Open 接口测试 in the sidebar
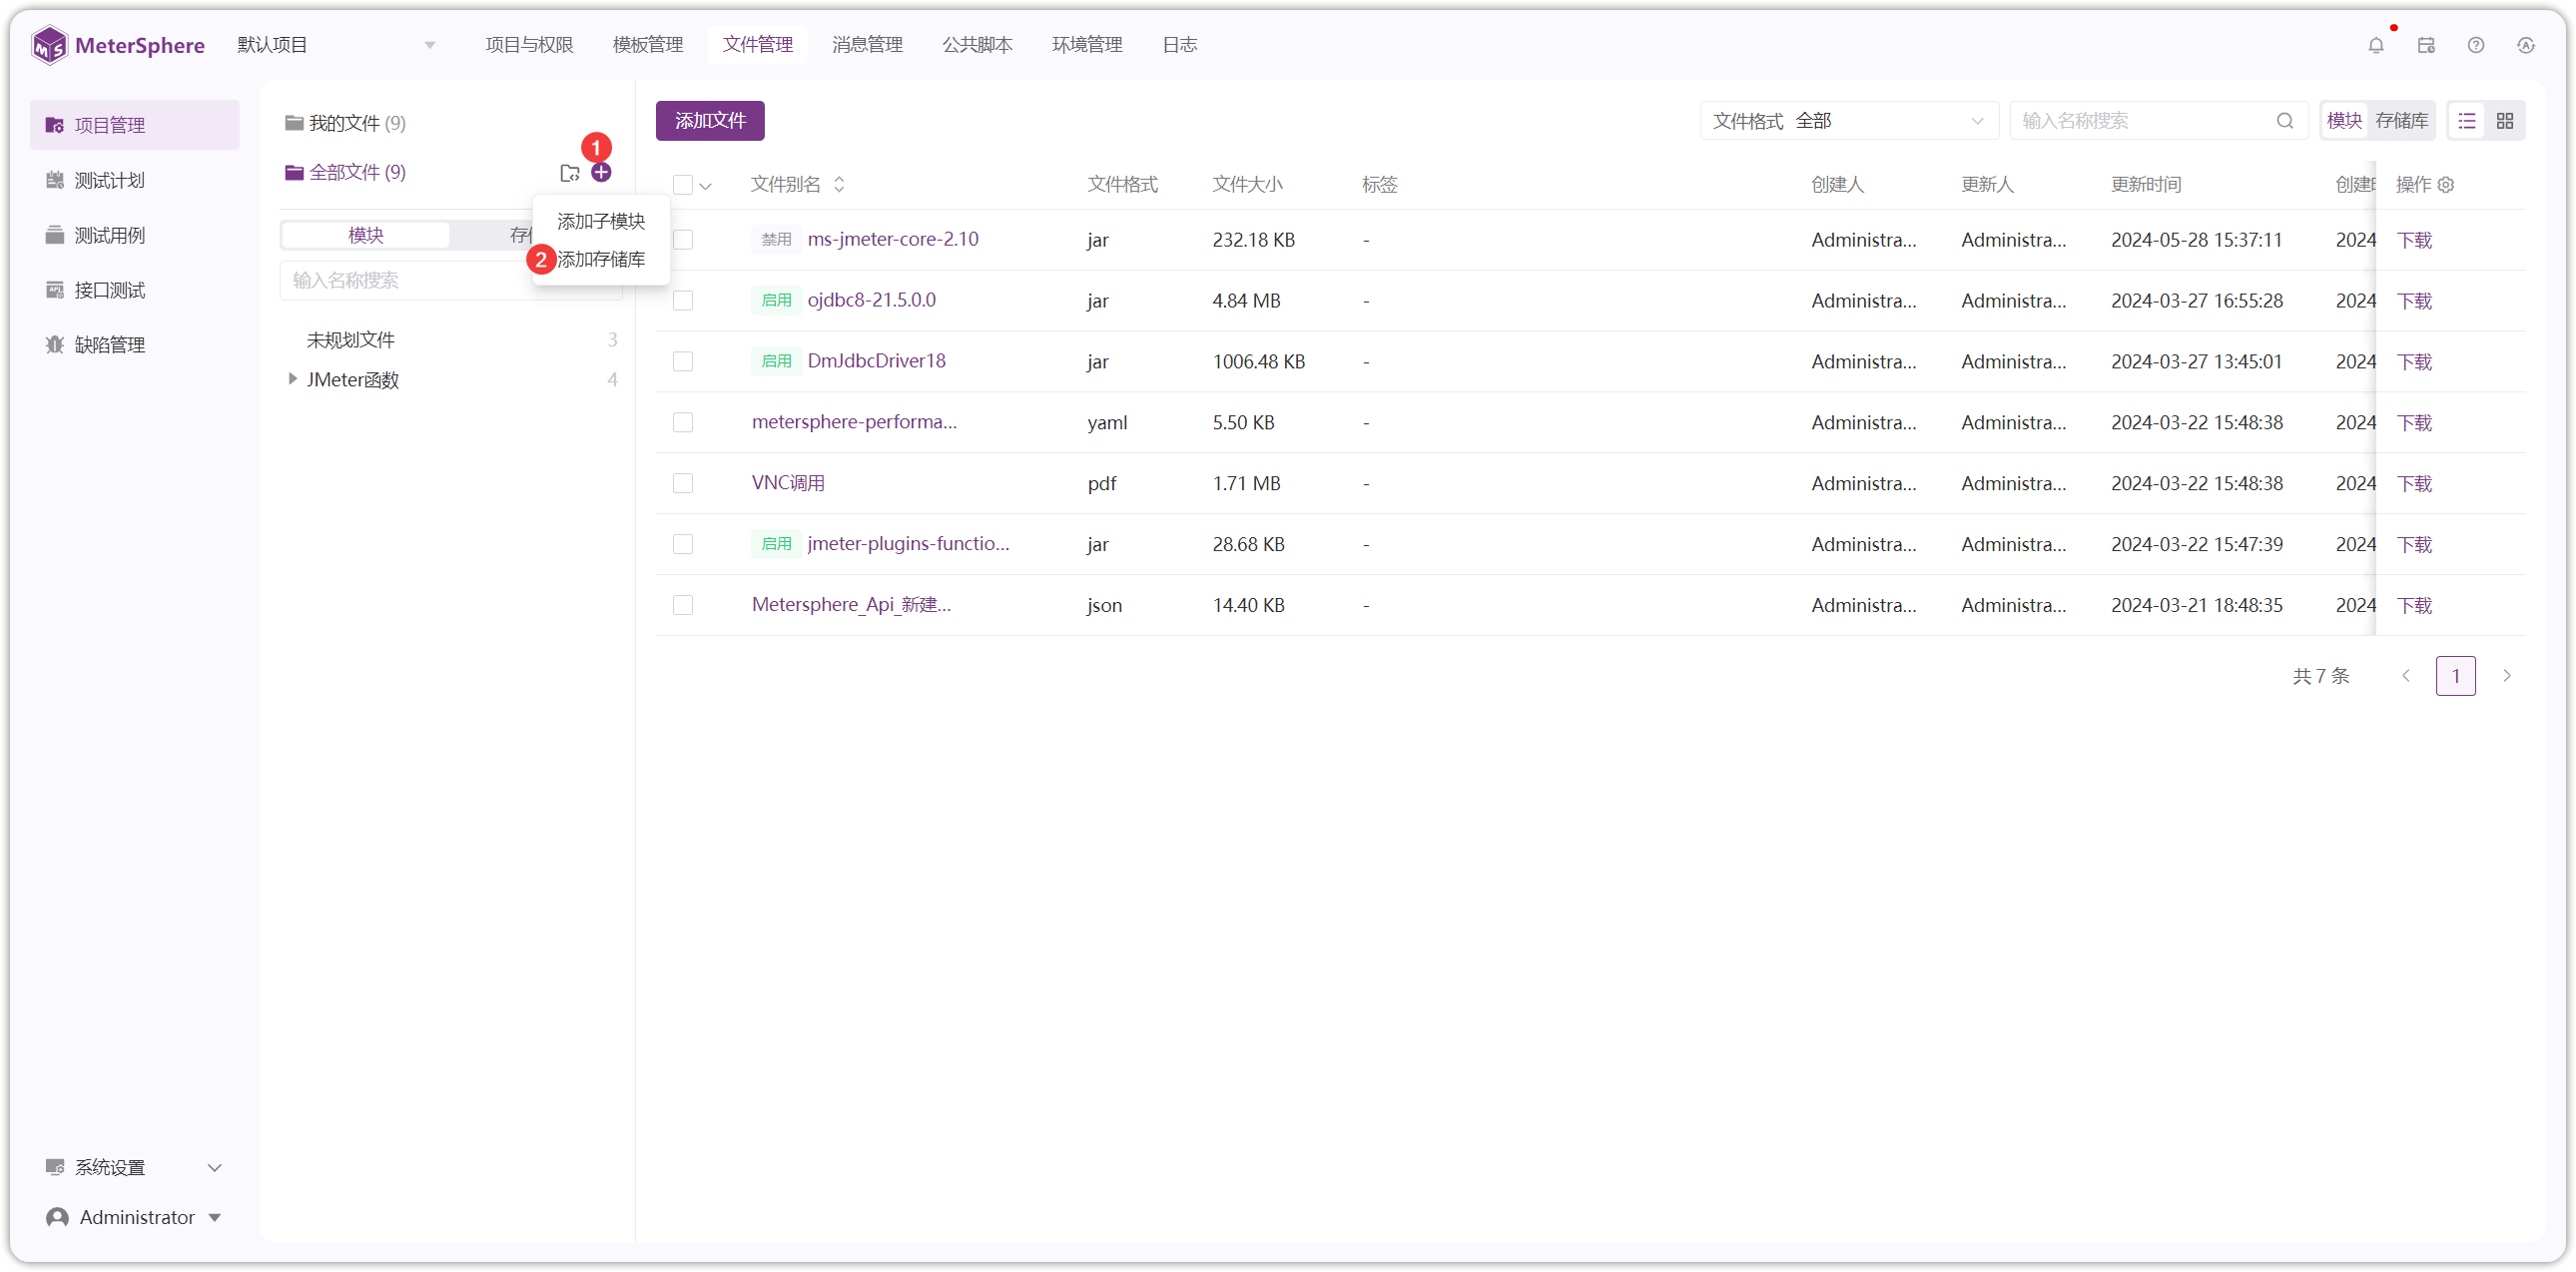Viewport: 2576px width, 1272px height. 135,290
